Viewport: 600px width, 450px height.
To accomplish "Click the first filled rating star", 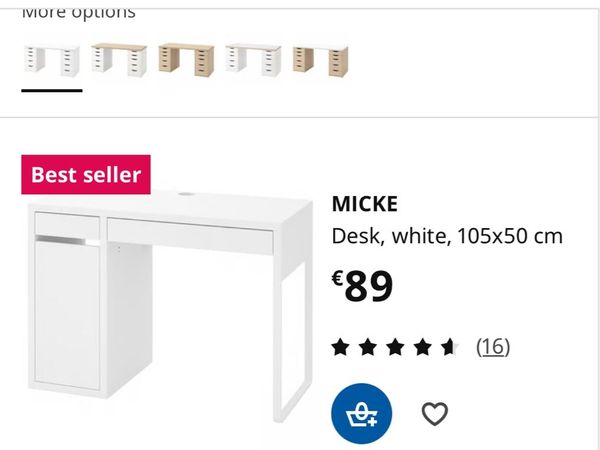I will (x=341, y=347).
